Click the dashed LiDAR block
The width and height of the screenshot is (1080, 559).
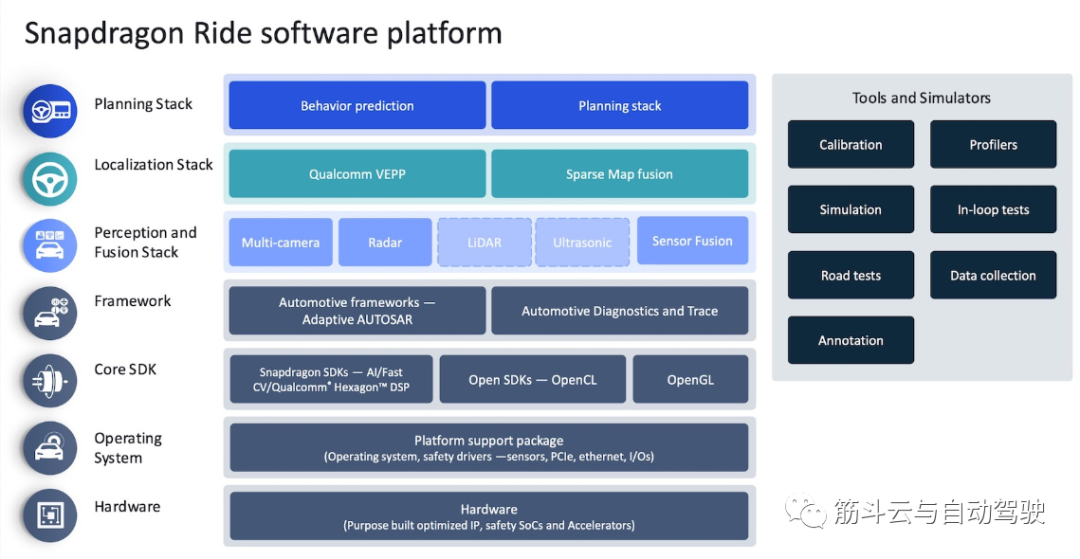click(484, 242)
